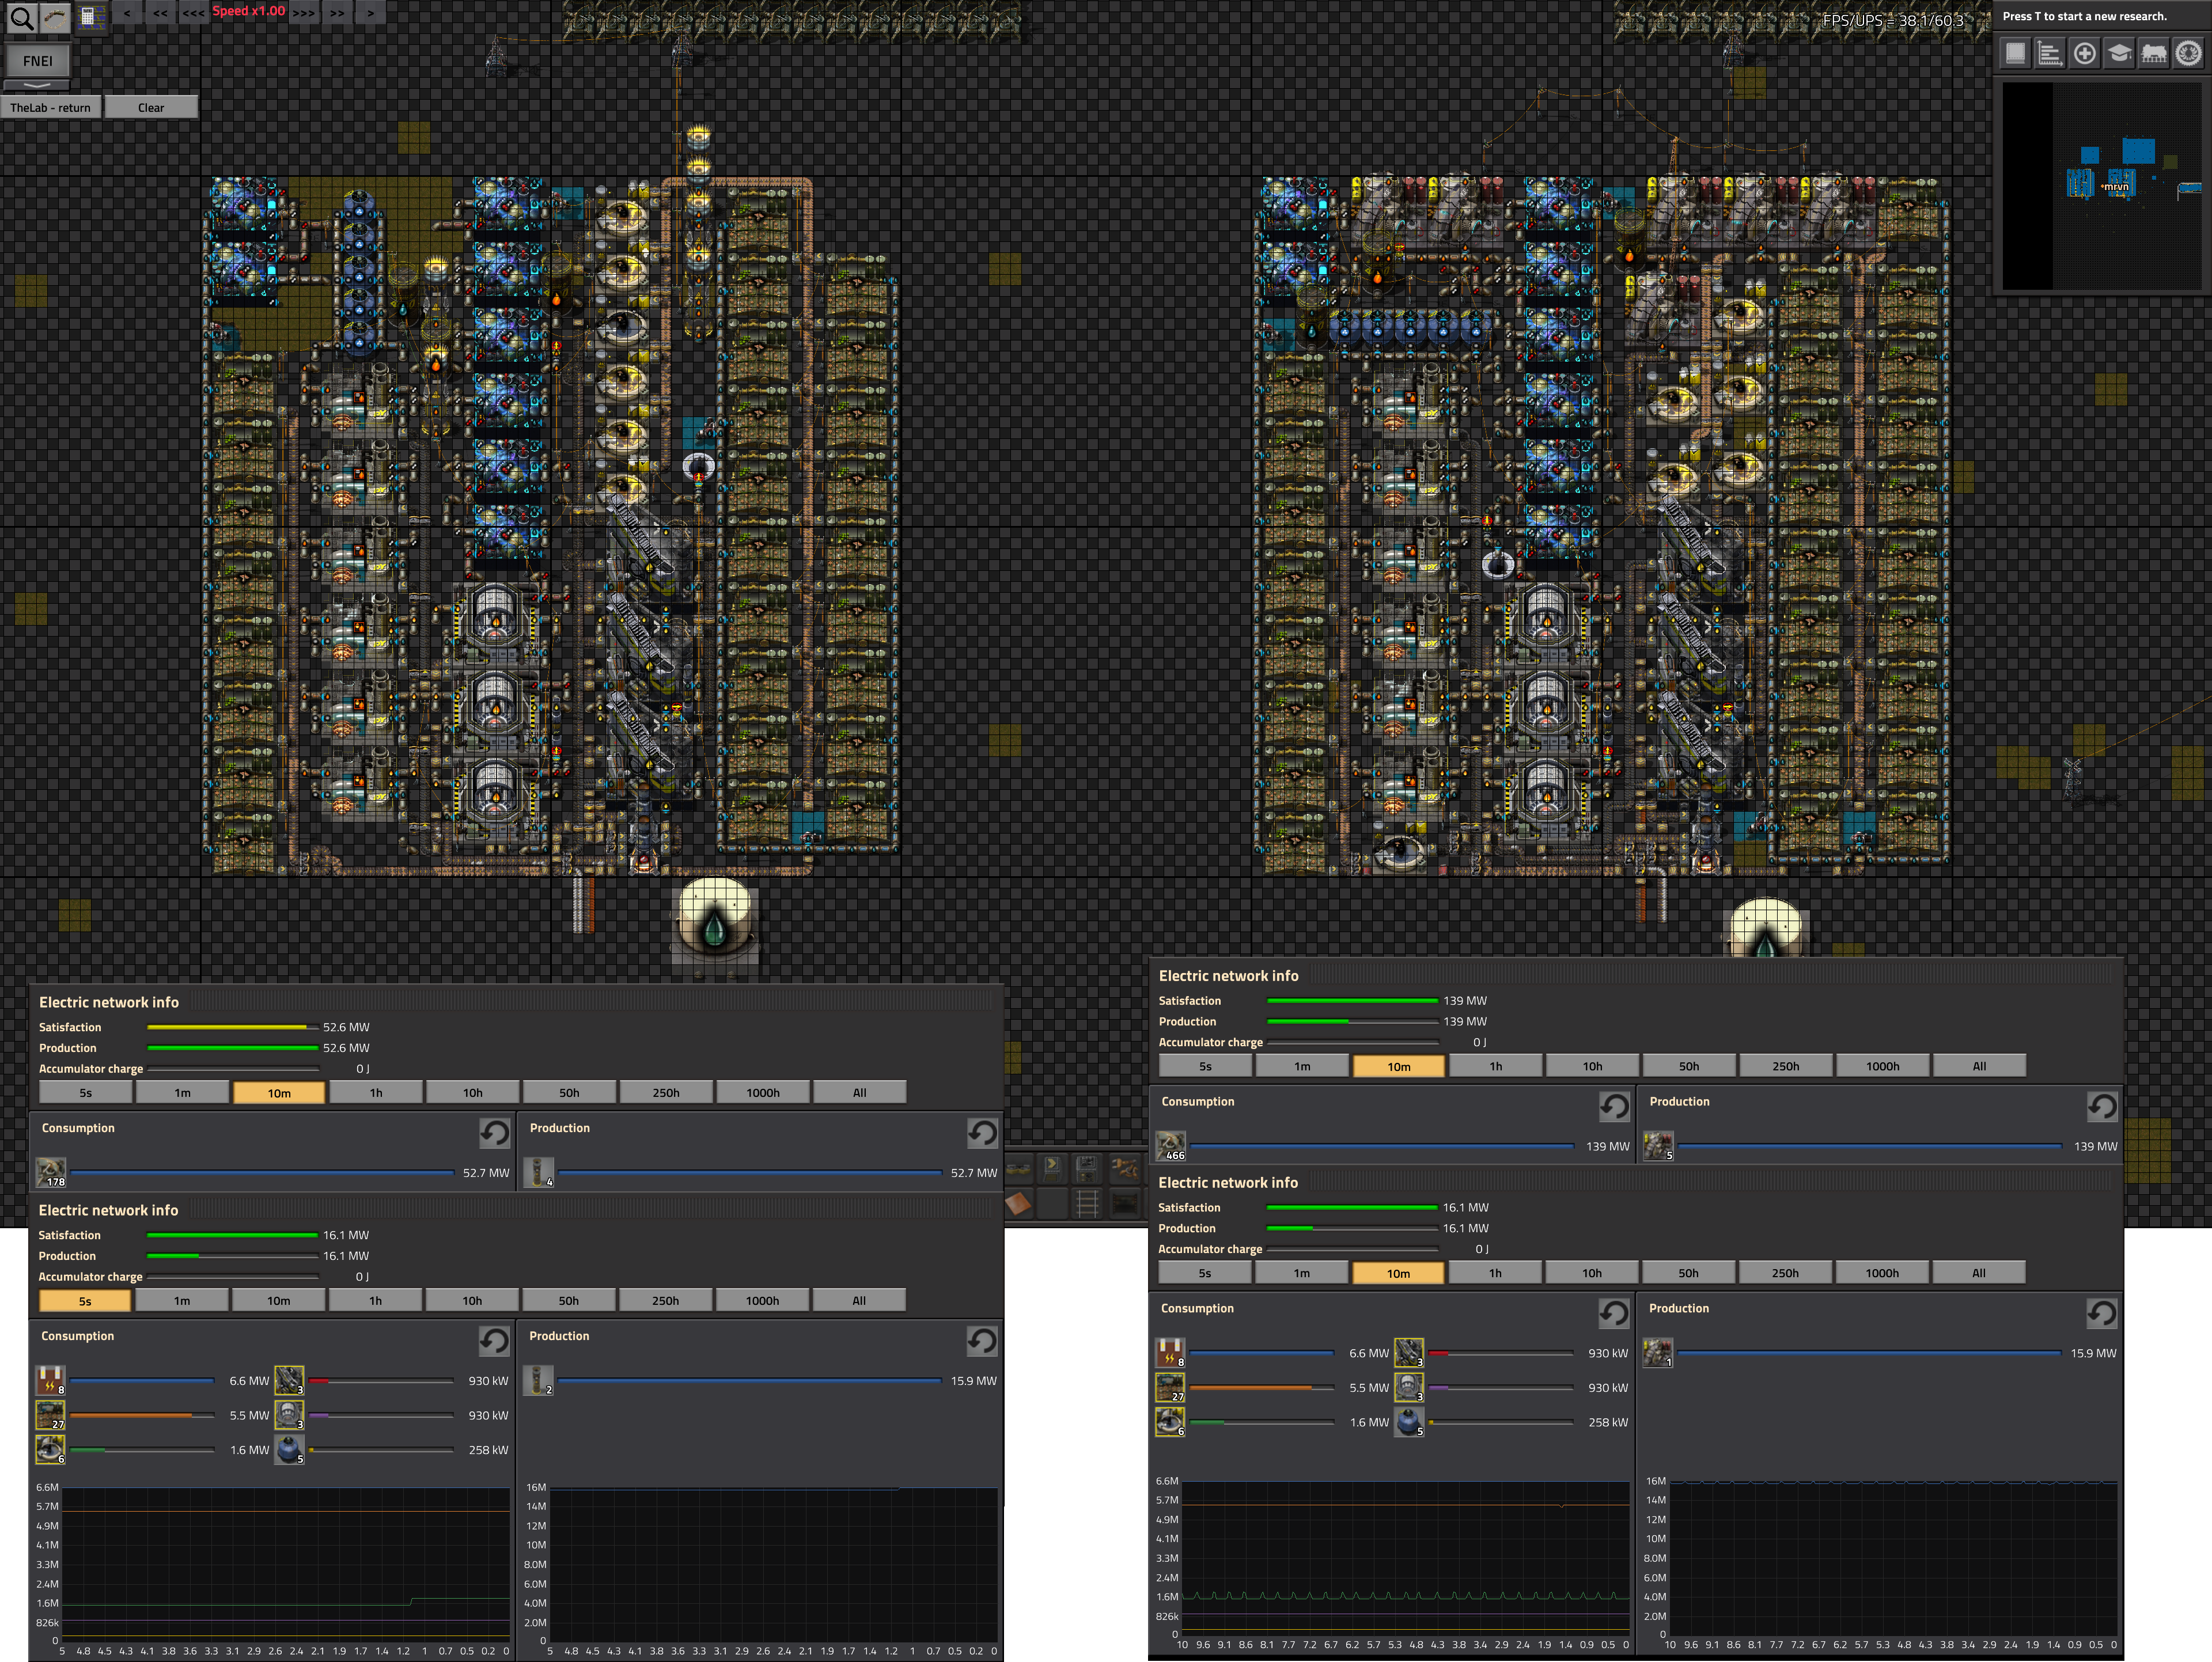Click the 6.6 MW consumer icon, lower-left panel

[50, 1381]
